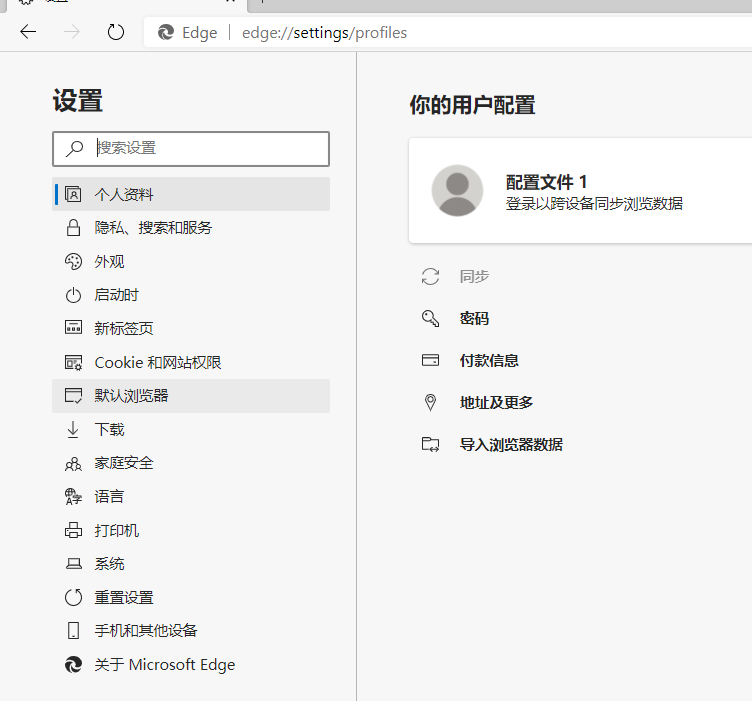Viewport: 752px width, 701px height.
Task: Open 重置设置 page
Action: tap(124, 598)
